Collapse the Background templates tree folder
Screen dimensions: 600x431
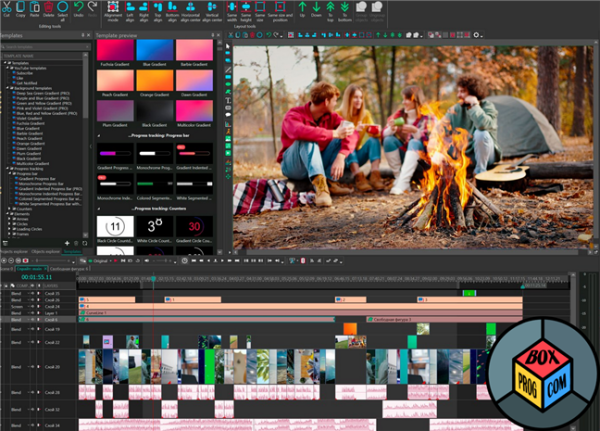[x=5, y=89]
